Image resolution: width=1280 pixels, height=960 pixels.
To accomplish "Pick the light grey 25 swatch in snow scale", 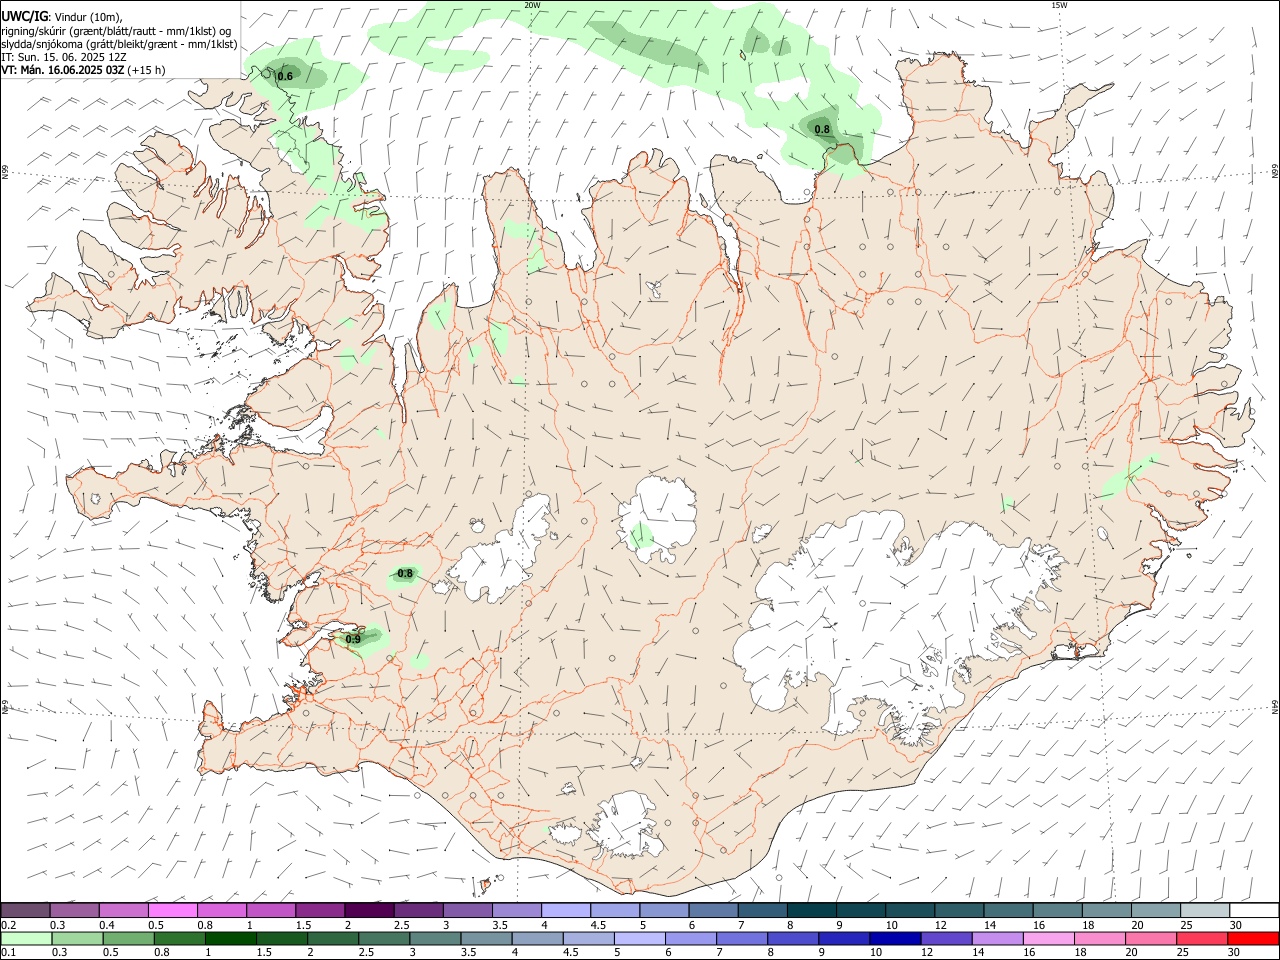I will [1204, 910].
